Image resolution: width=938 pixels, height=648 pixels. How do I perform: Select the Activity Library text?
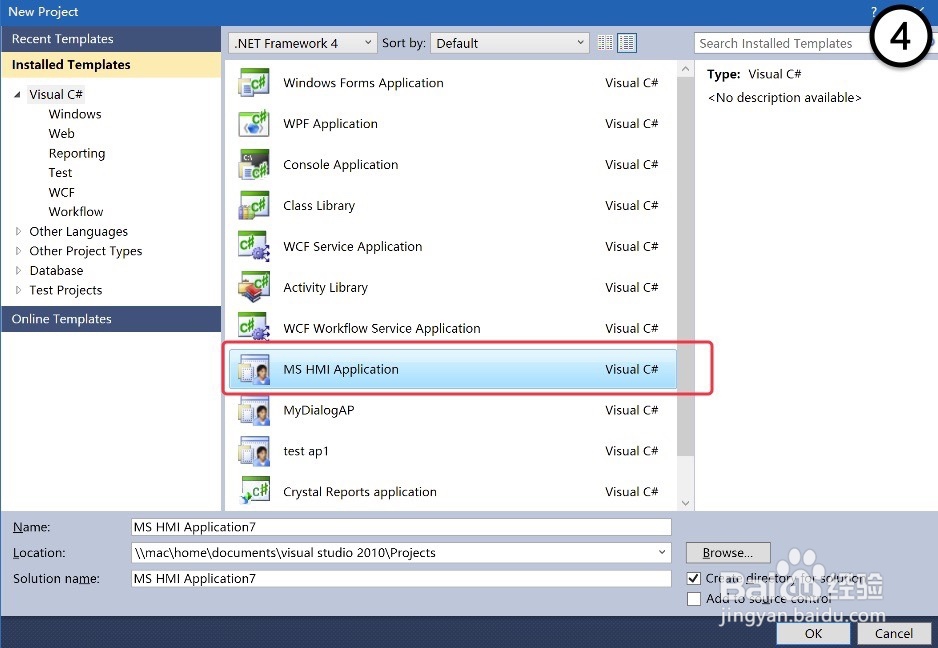(325, 287)
